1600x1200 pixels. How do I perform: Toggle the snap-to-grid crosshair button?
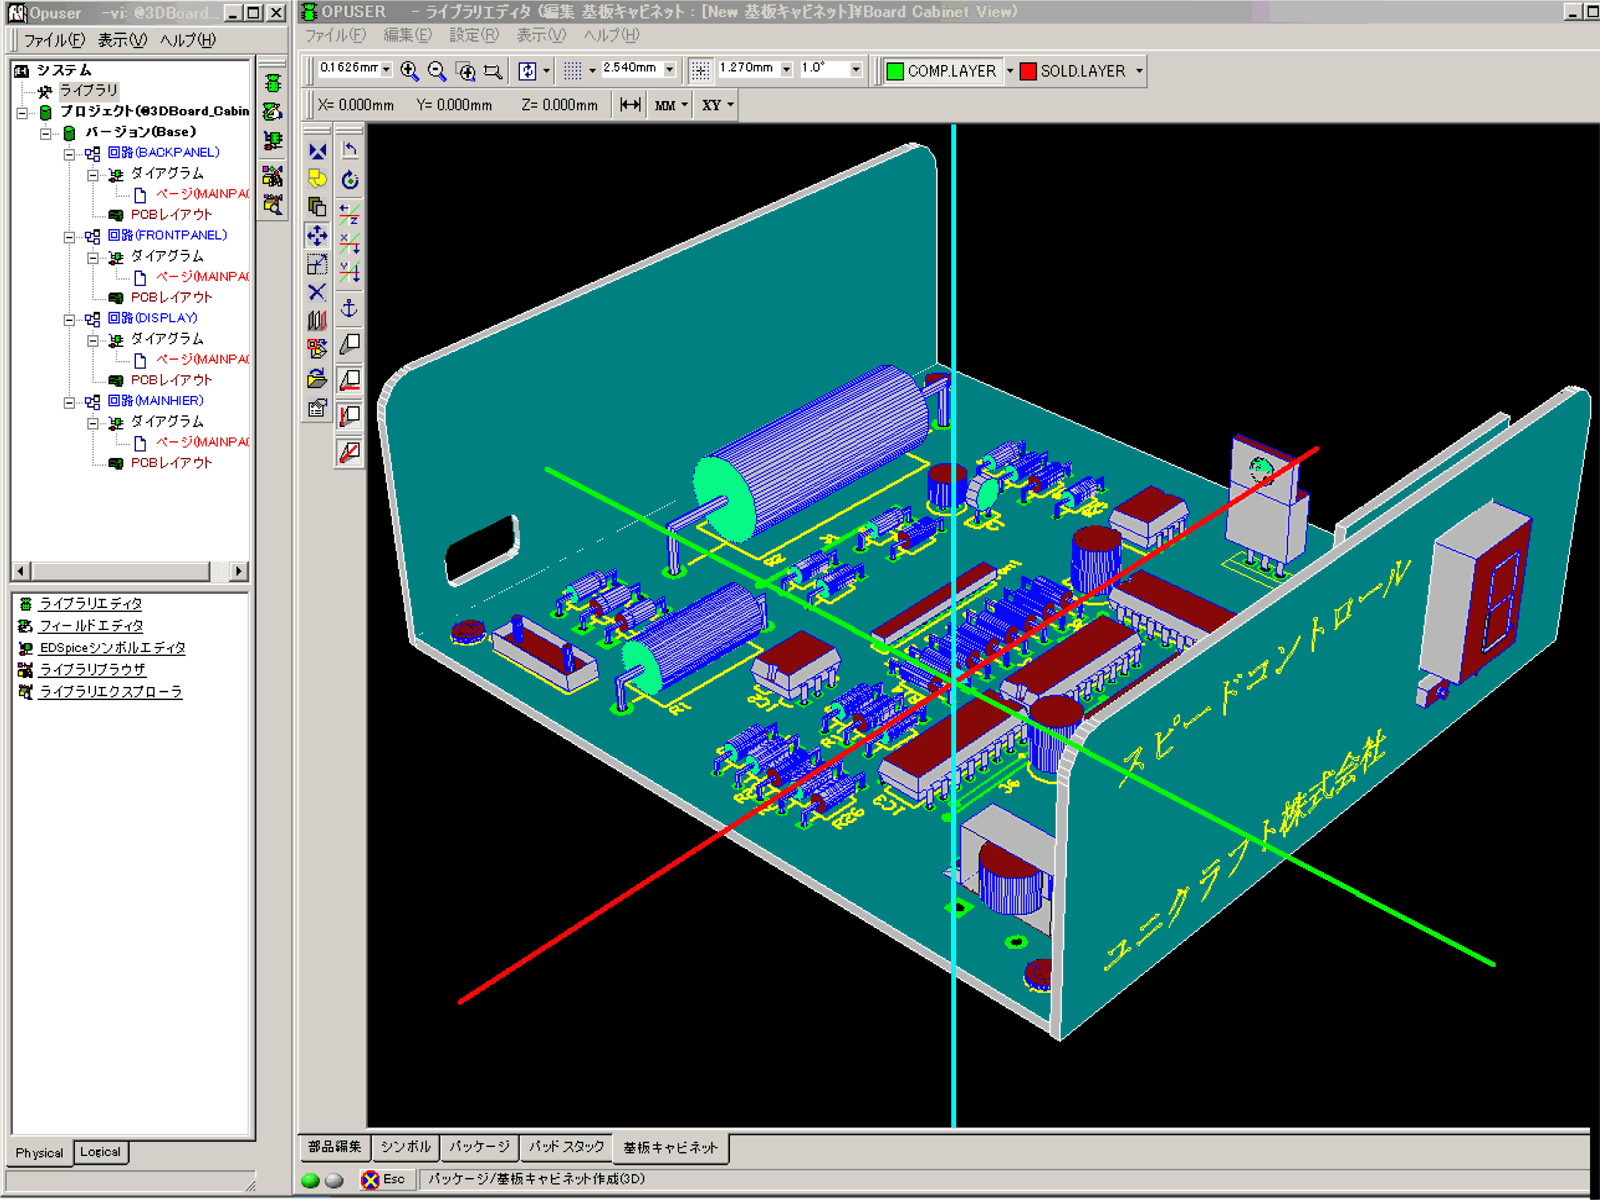coord(700,70)
